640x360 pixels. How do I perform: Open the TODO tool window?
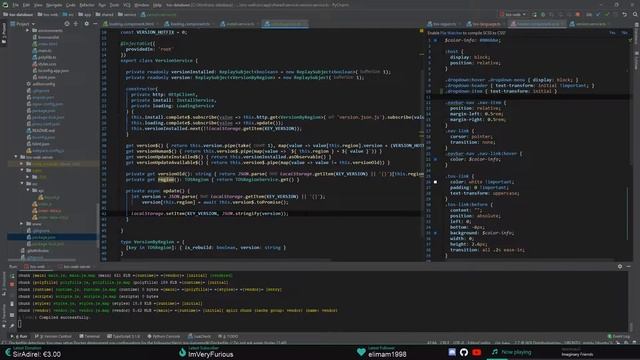(x=229, y=336)
